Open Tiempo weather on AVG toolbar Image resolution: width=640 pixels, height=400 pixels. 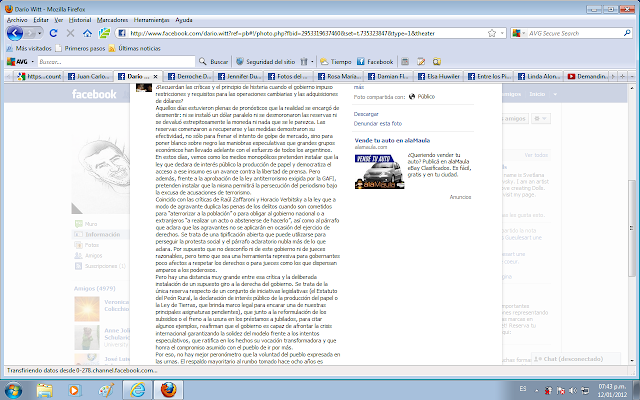336,62
